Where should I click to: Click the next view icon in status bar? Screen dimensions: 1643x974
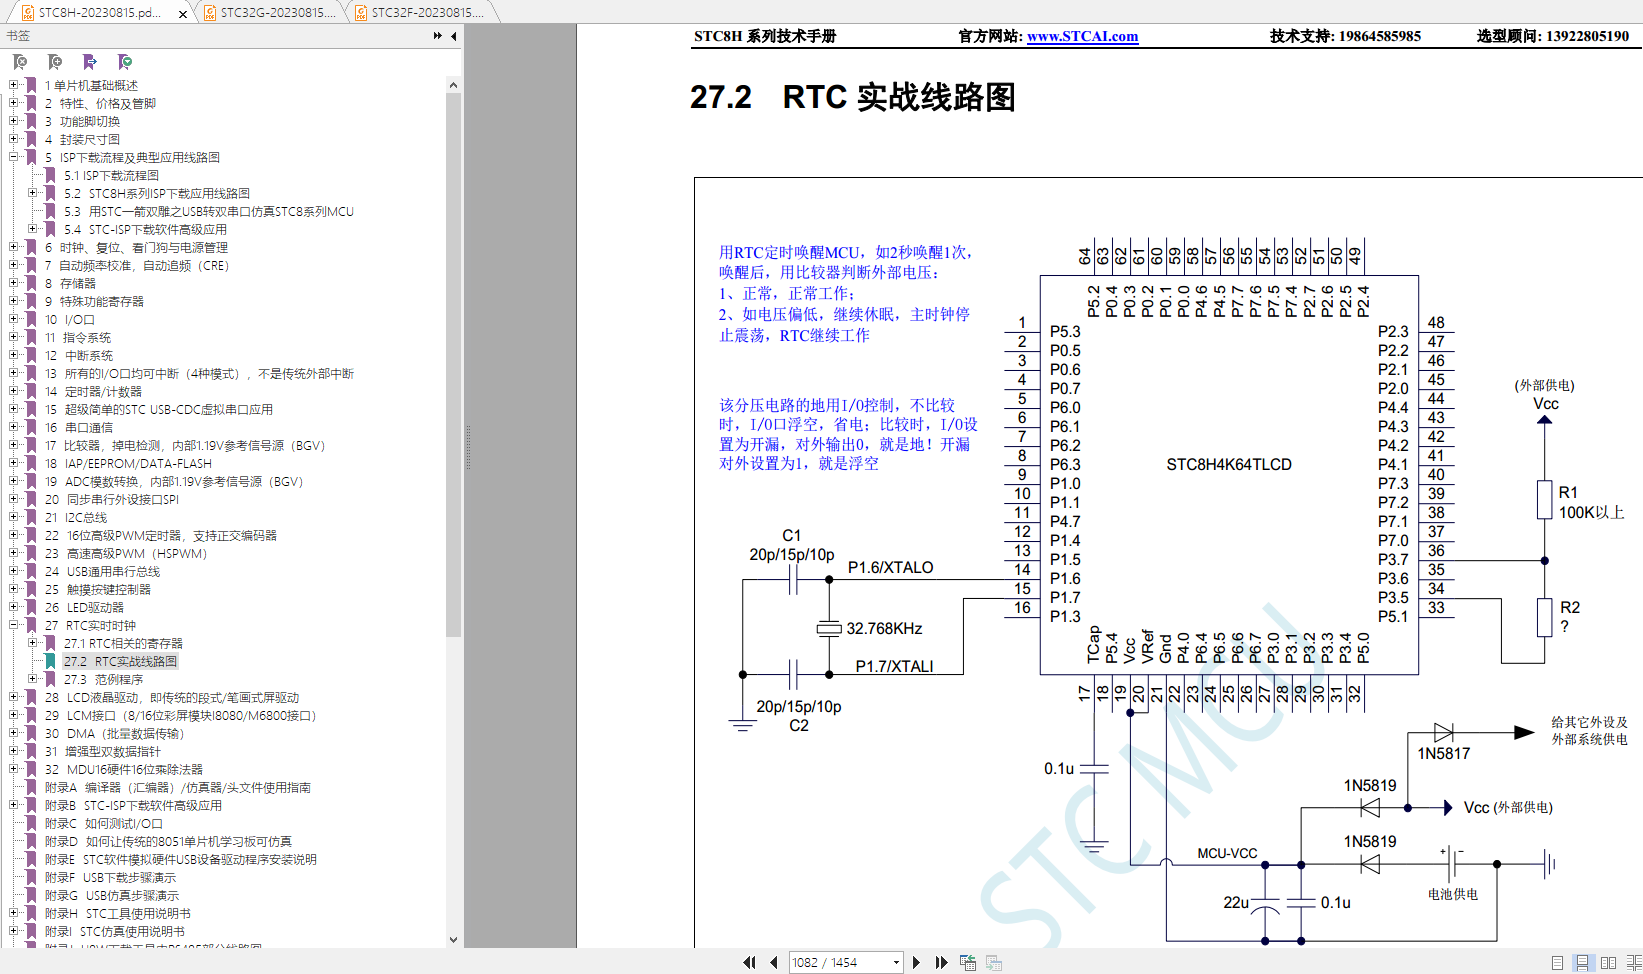[994, 962]
